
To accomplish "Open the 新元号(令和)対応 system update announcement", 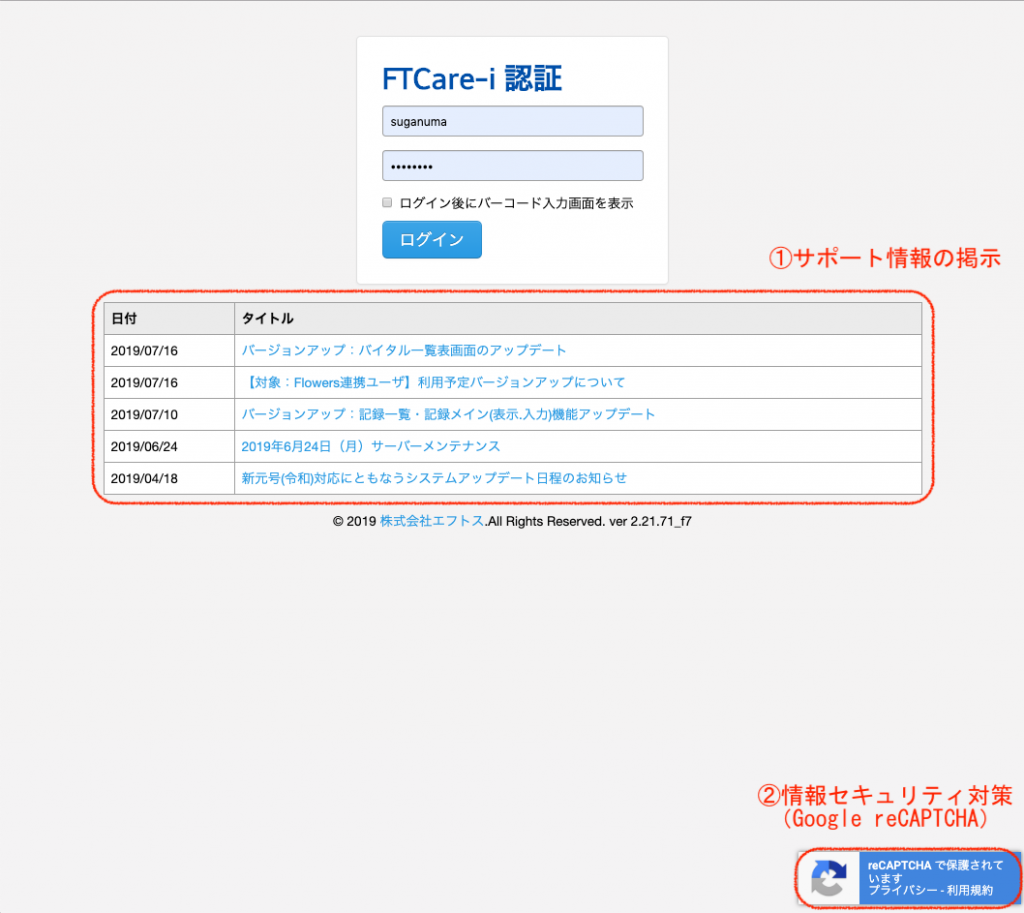I will click(x=432, y=478).
